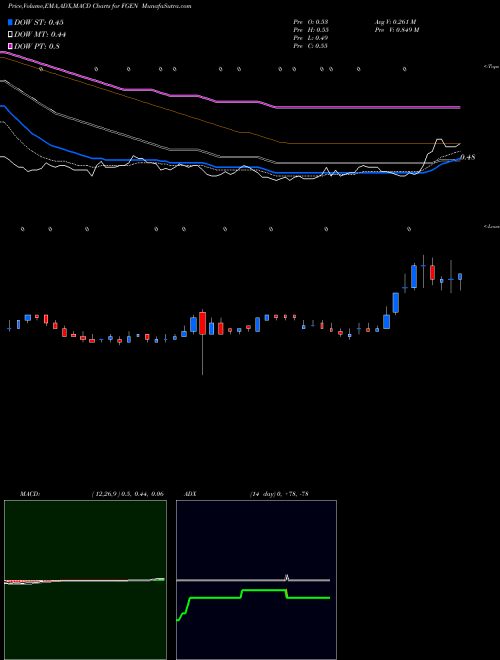
Task: Click the magenta DOW PT legend swatch
Action: coord(10,46)
